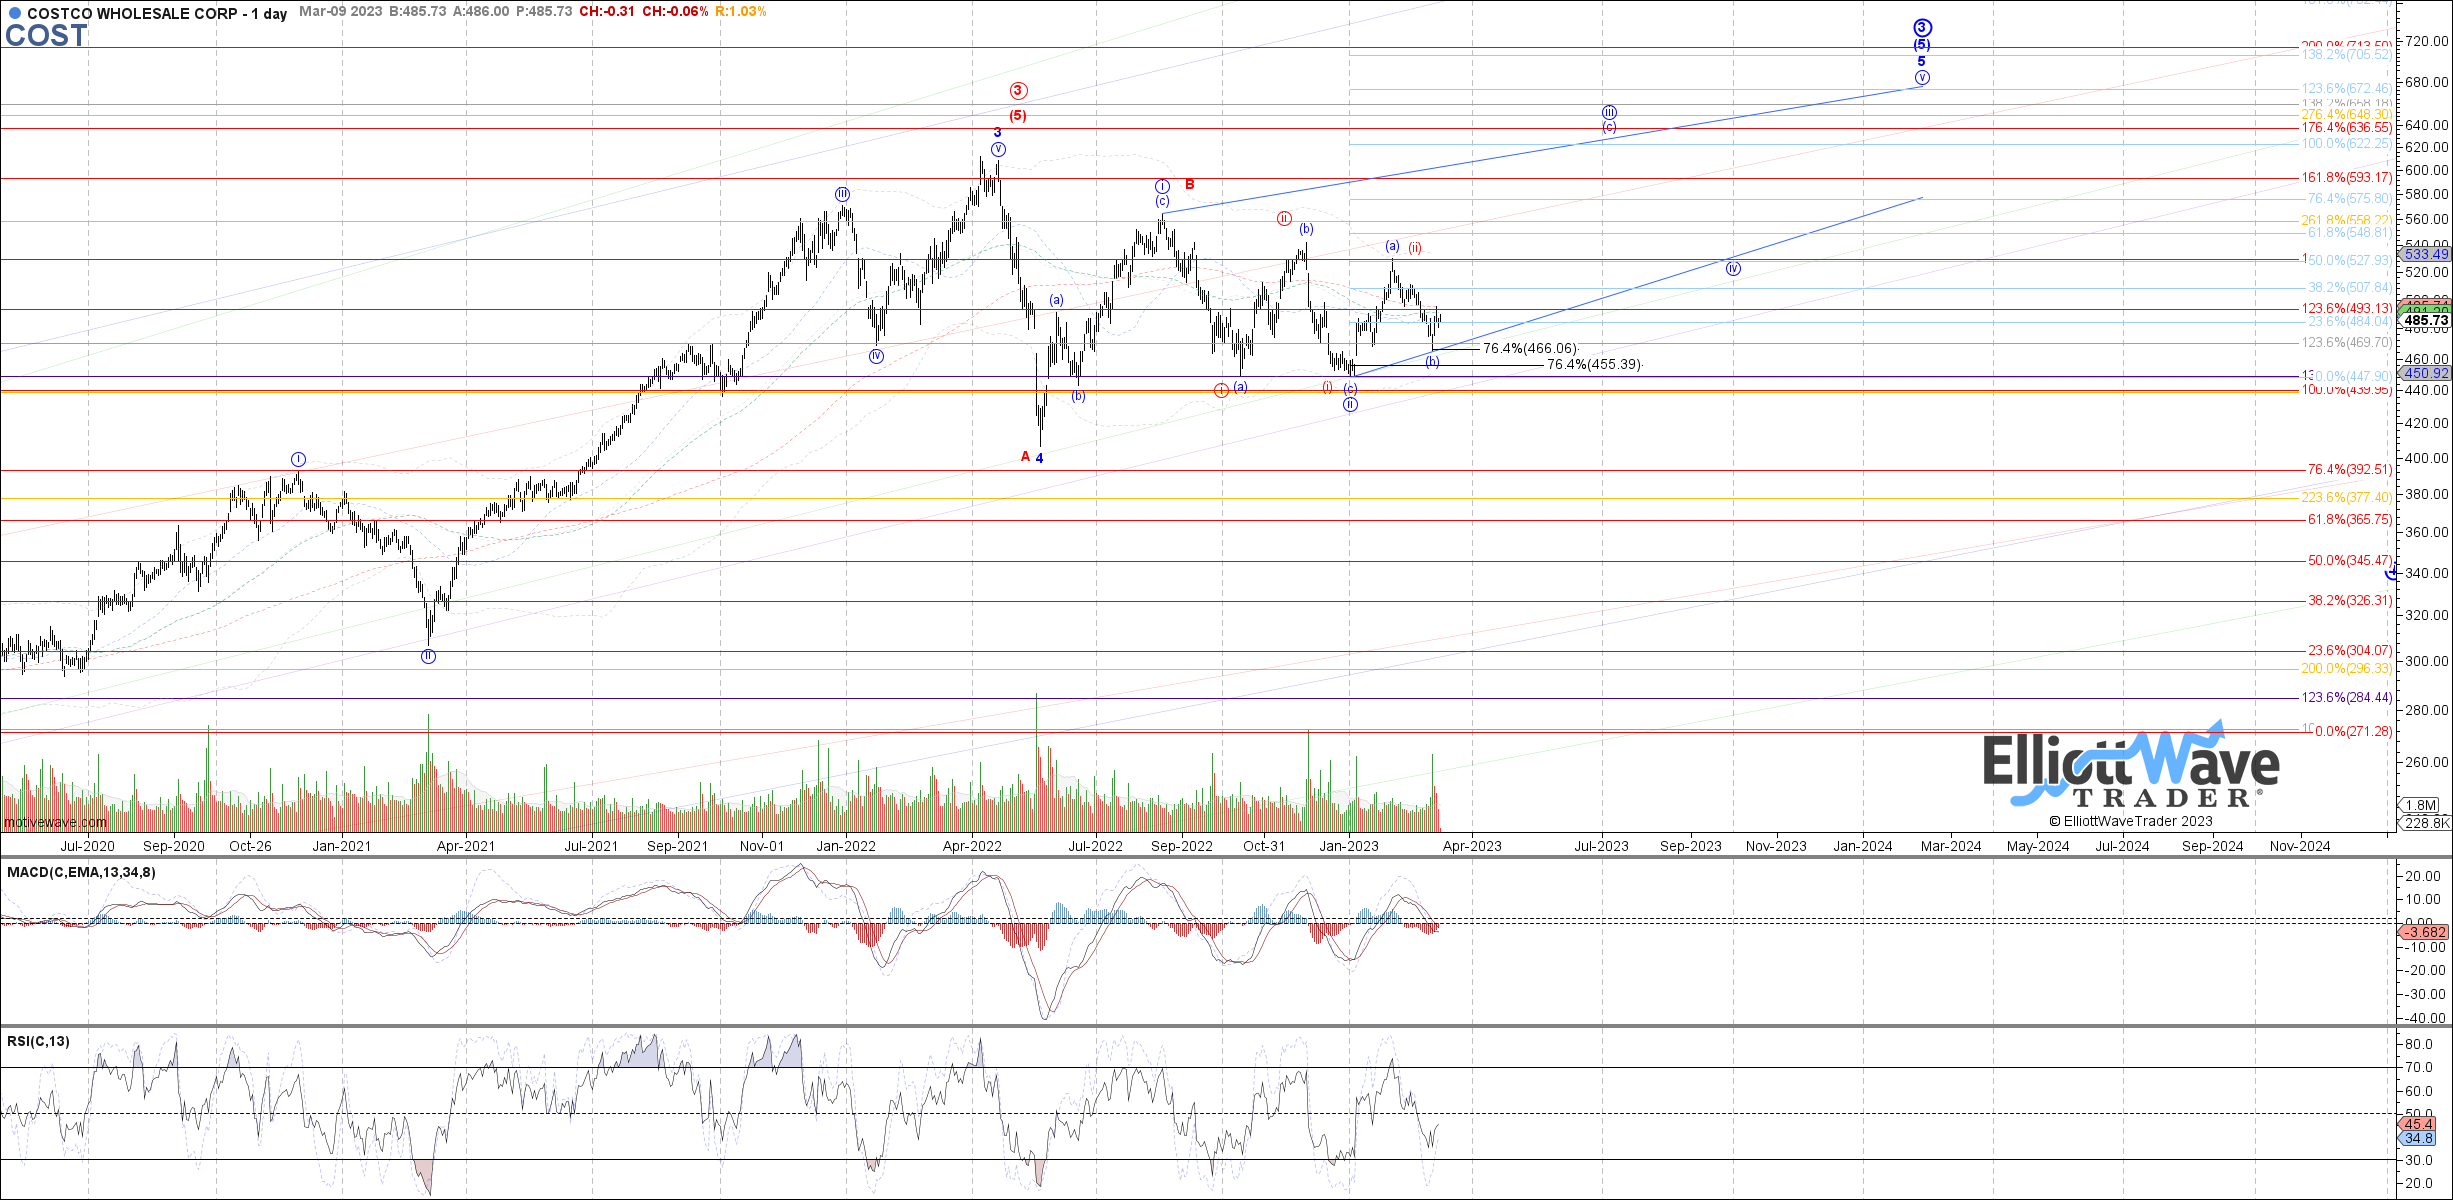Click the Jan-2023 date axis label
2453x1200 pixels.
1349,846
